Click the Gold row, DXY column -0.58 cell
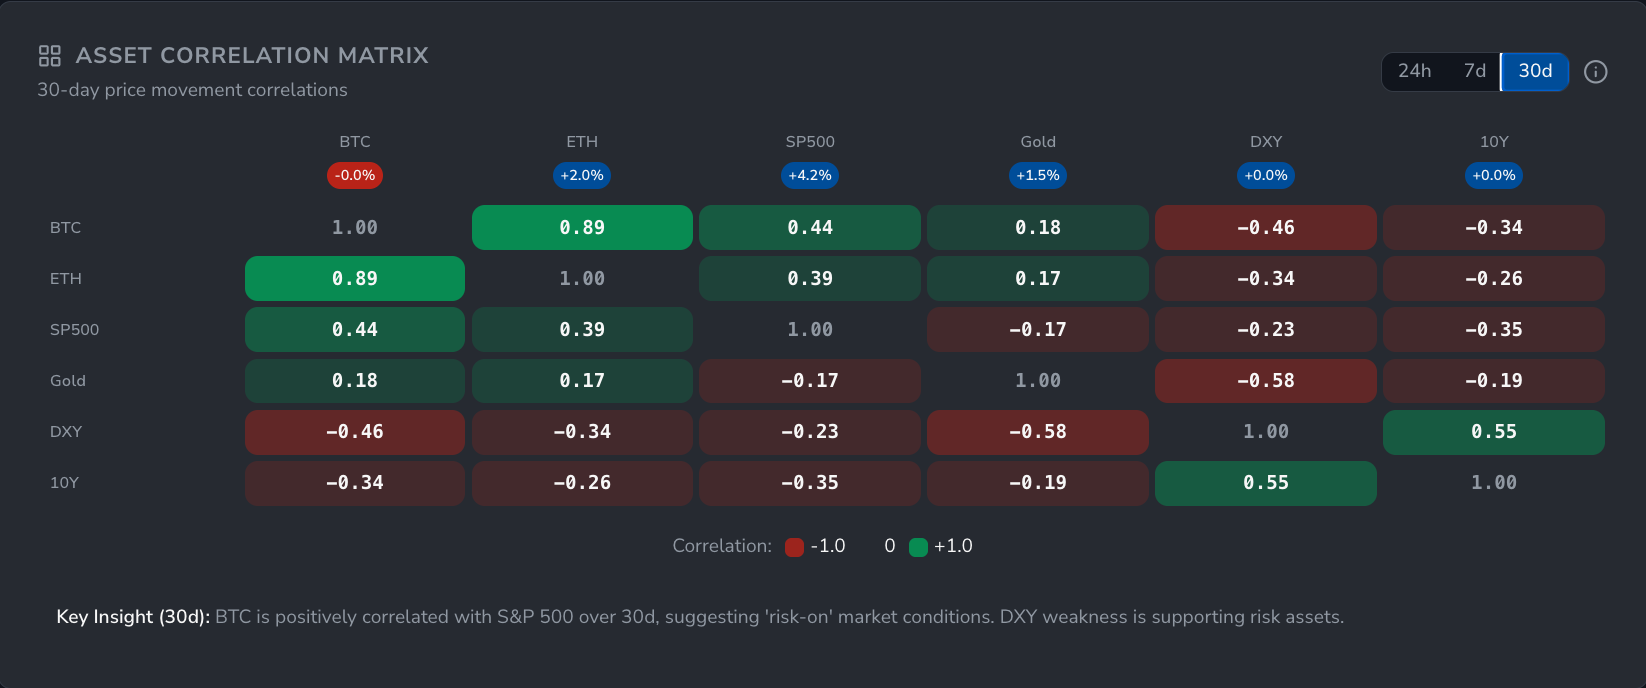1646x688 pixels. [1266, 381]
